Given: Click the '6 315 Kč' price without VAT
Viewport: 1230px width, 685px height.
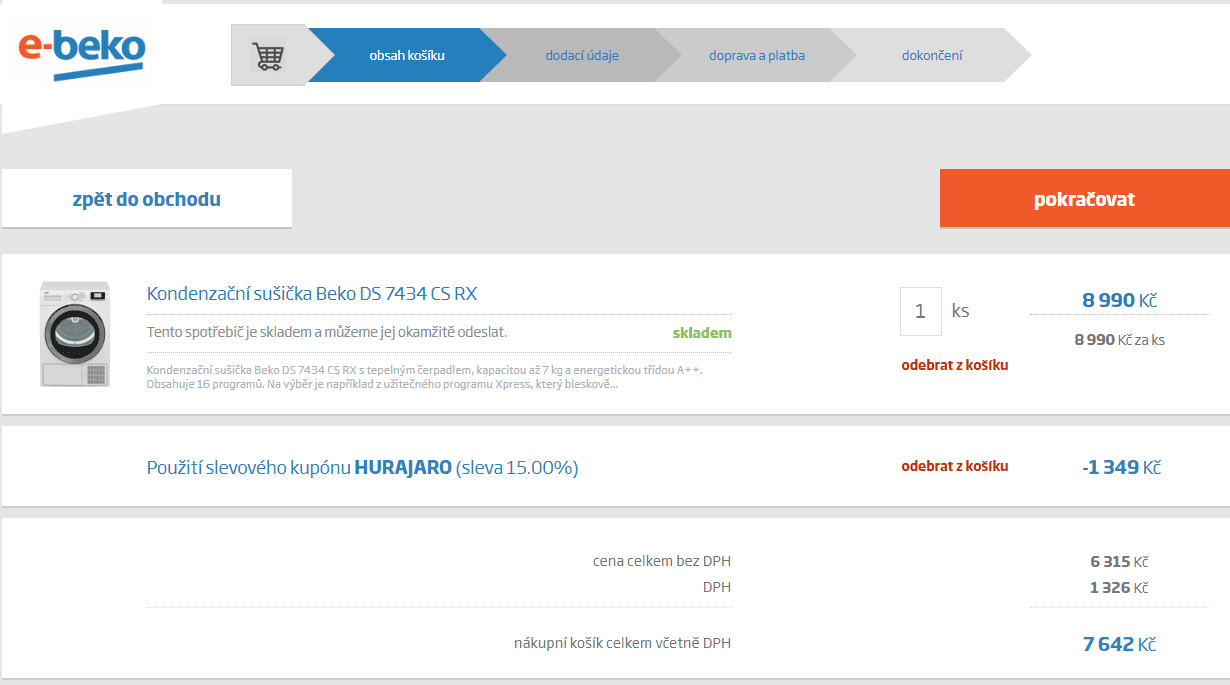Looking at the screenshot, I should tap(1119, 562).
